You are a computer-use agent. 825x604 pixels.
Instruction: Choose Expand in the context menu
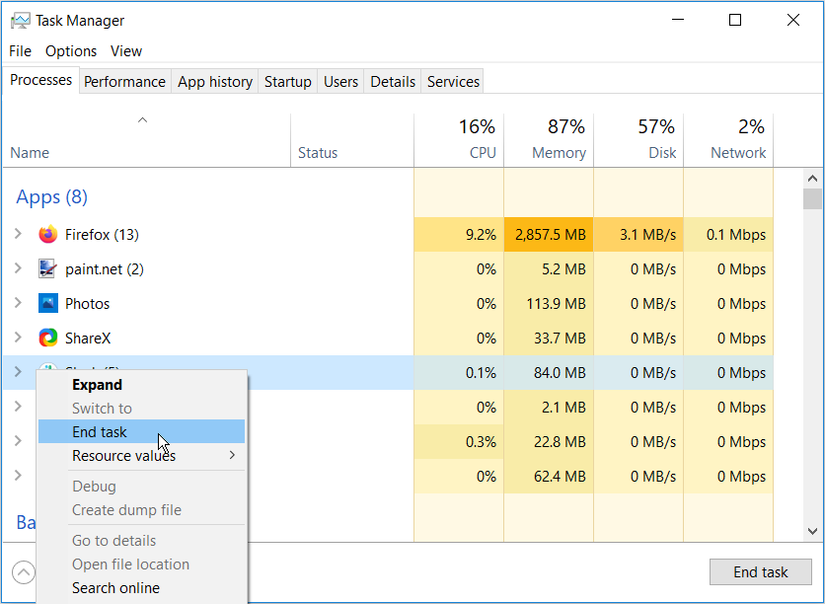point(142,385)
